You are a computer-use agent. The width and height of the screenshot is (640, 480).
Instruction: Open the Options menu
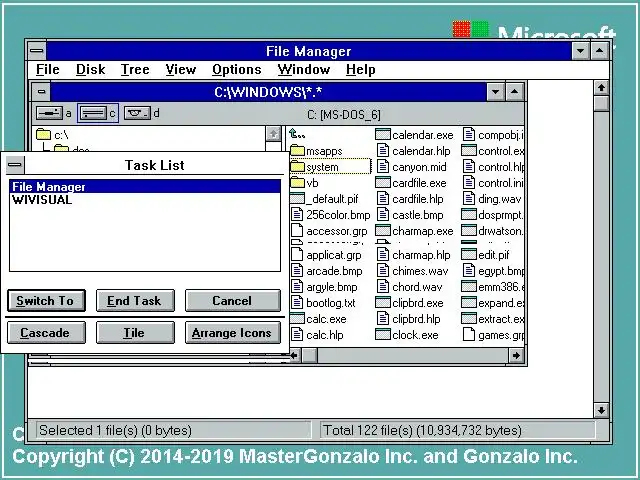point(237,69)
